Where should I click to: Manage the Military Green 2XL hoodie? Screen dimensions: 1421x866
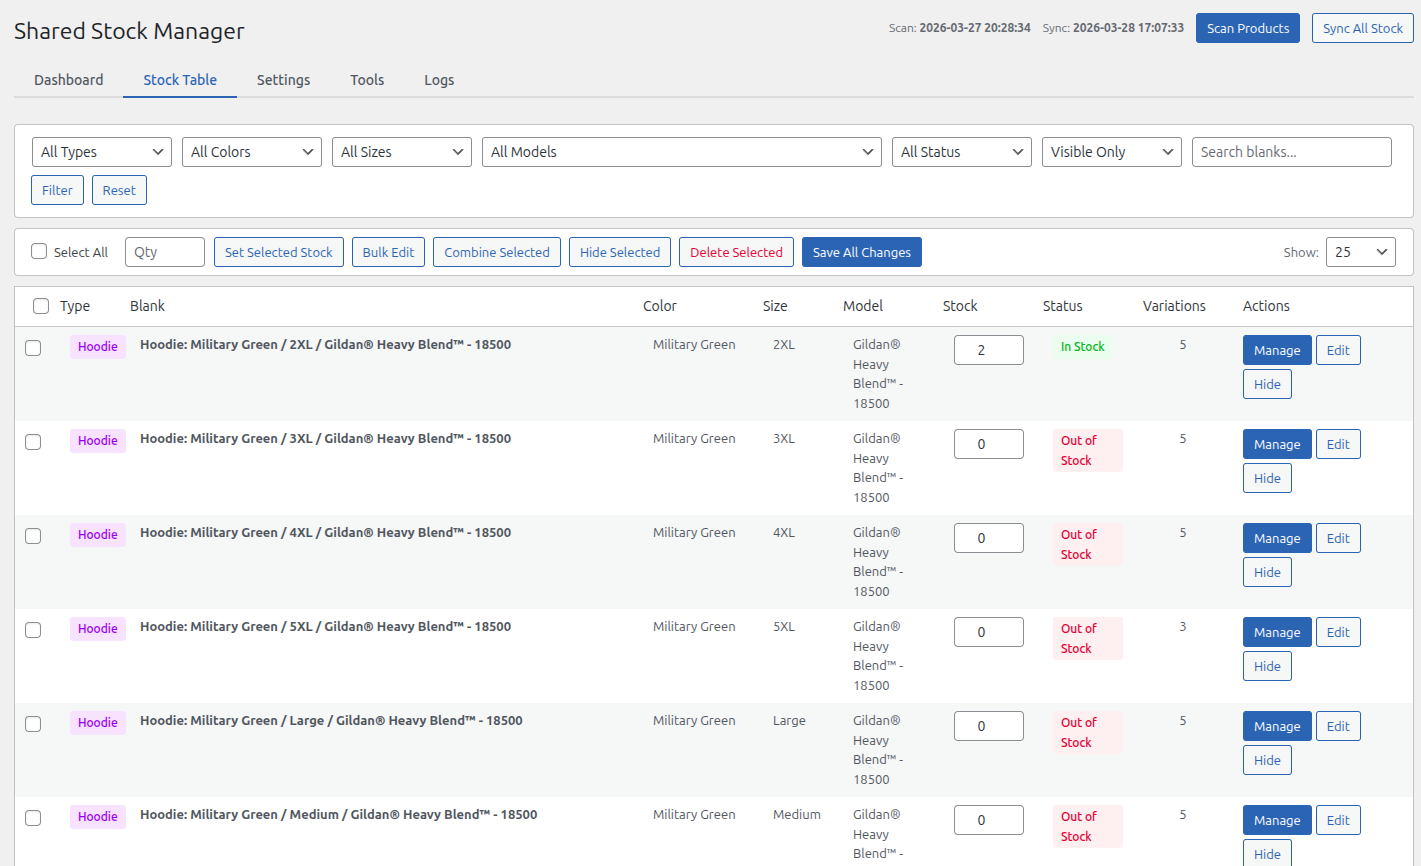click(x=1276, y=350)
